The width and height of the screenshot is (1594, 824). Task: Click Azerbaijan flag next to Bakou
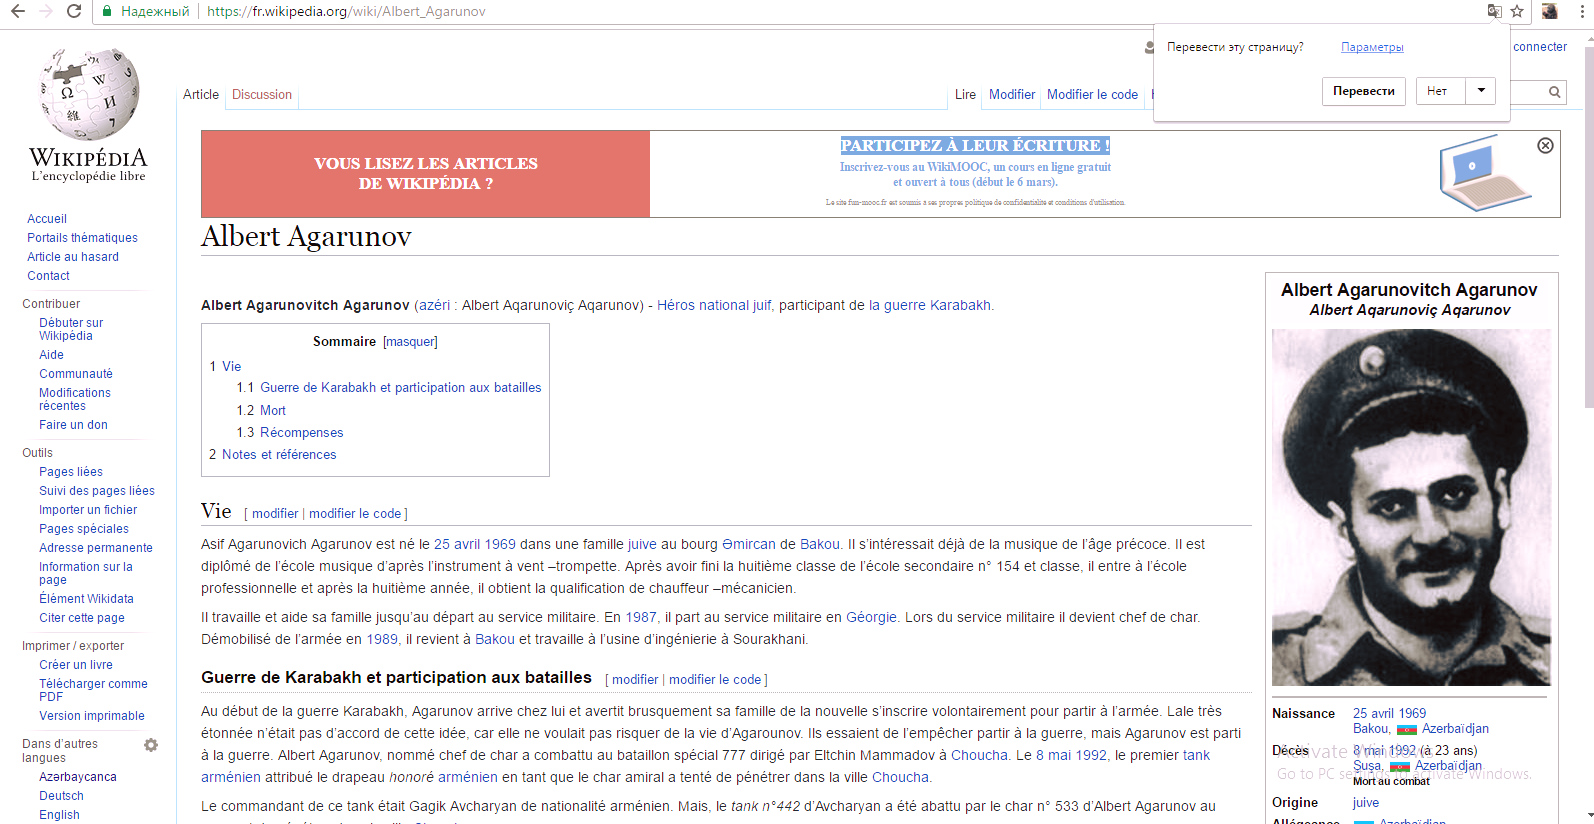pyautogui.click(x=1406, y=729)
